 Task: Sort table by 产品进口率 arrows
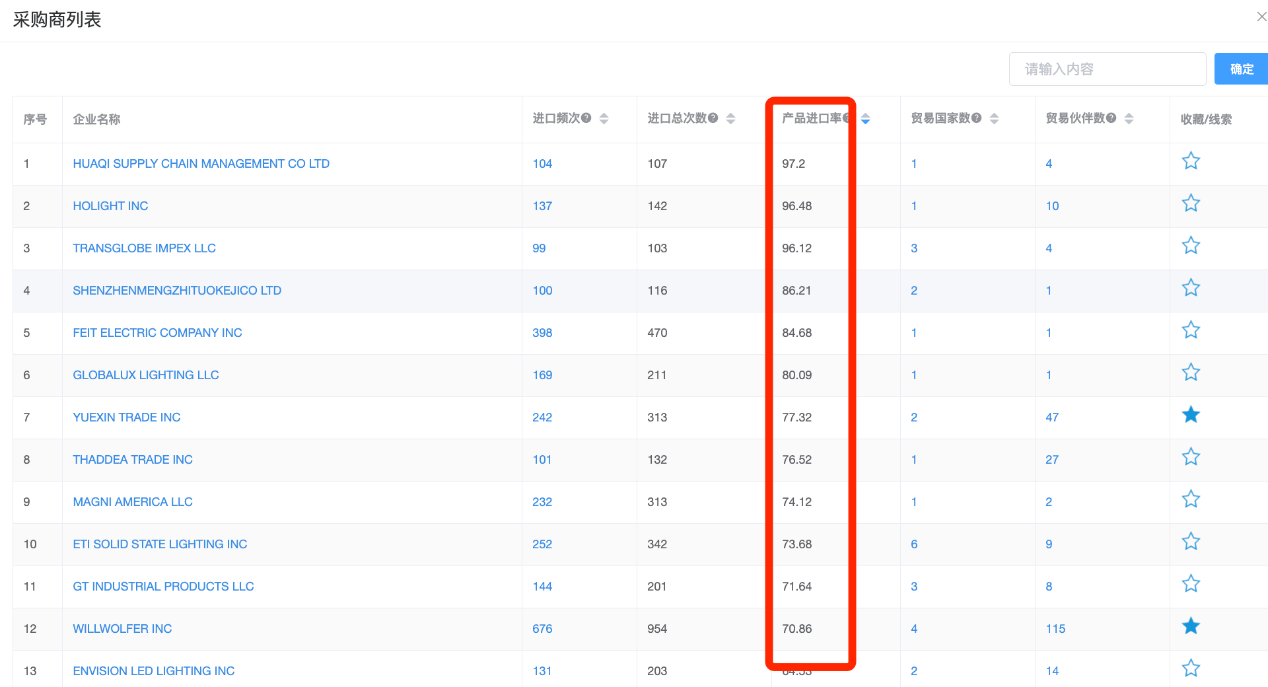coord(865,119)
